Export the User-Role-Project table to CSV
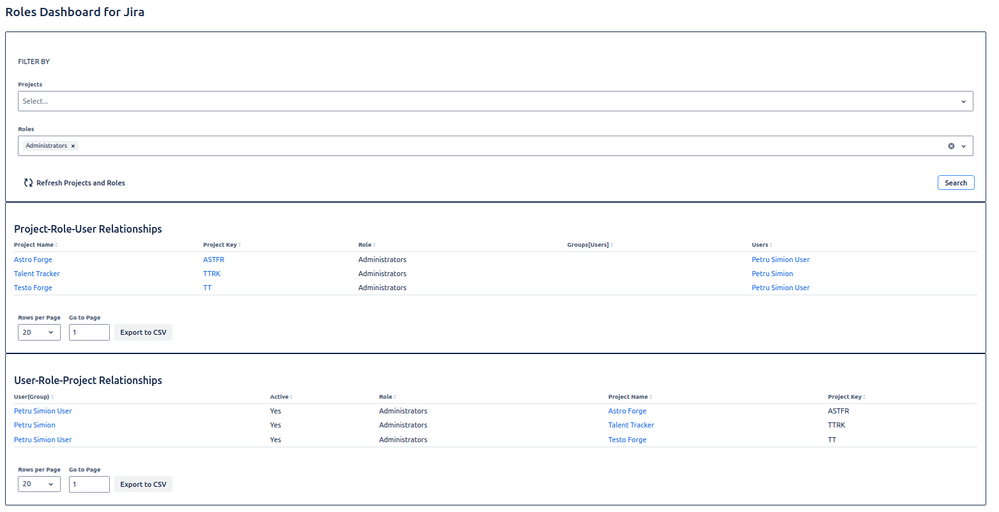The height and width of the screenshot is (512, 999). tap(143, 485)
